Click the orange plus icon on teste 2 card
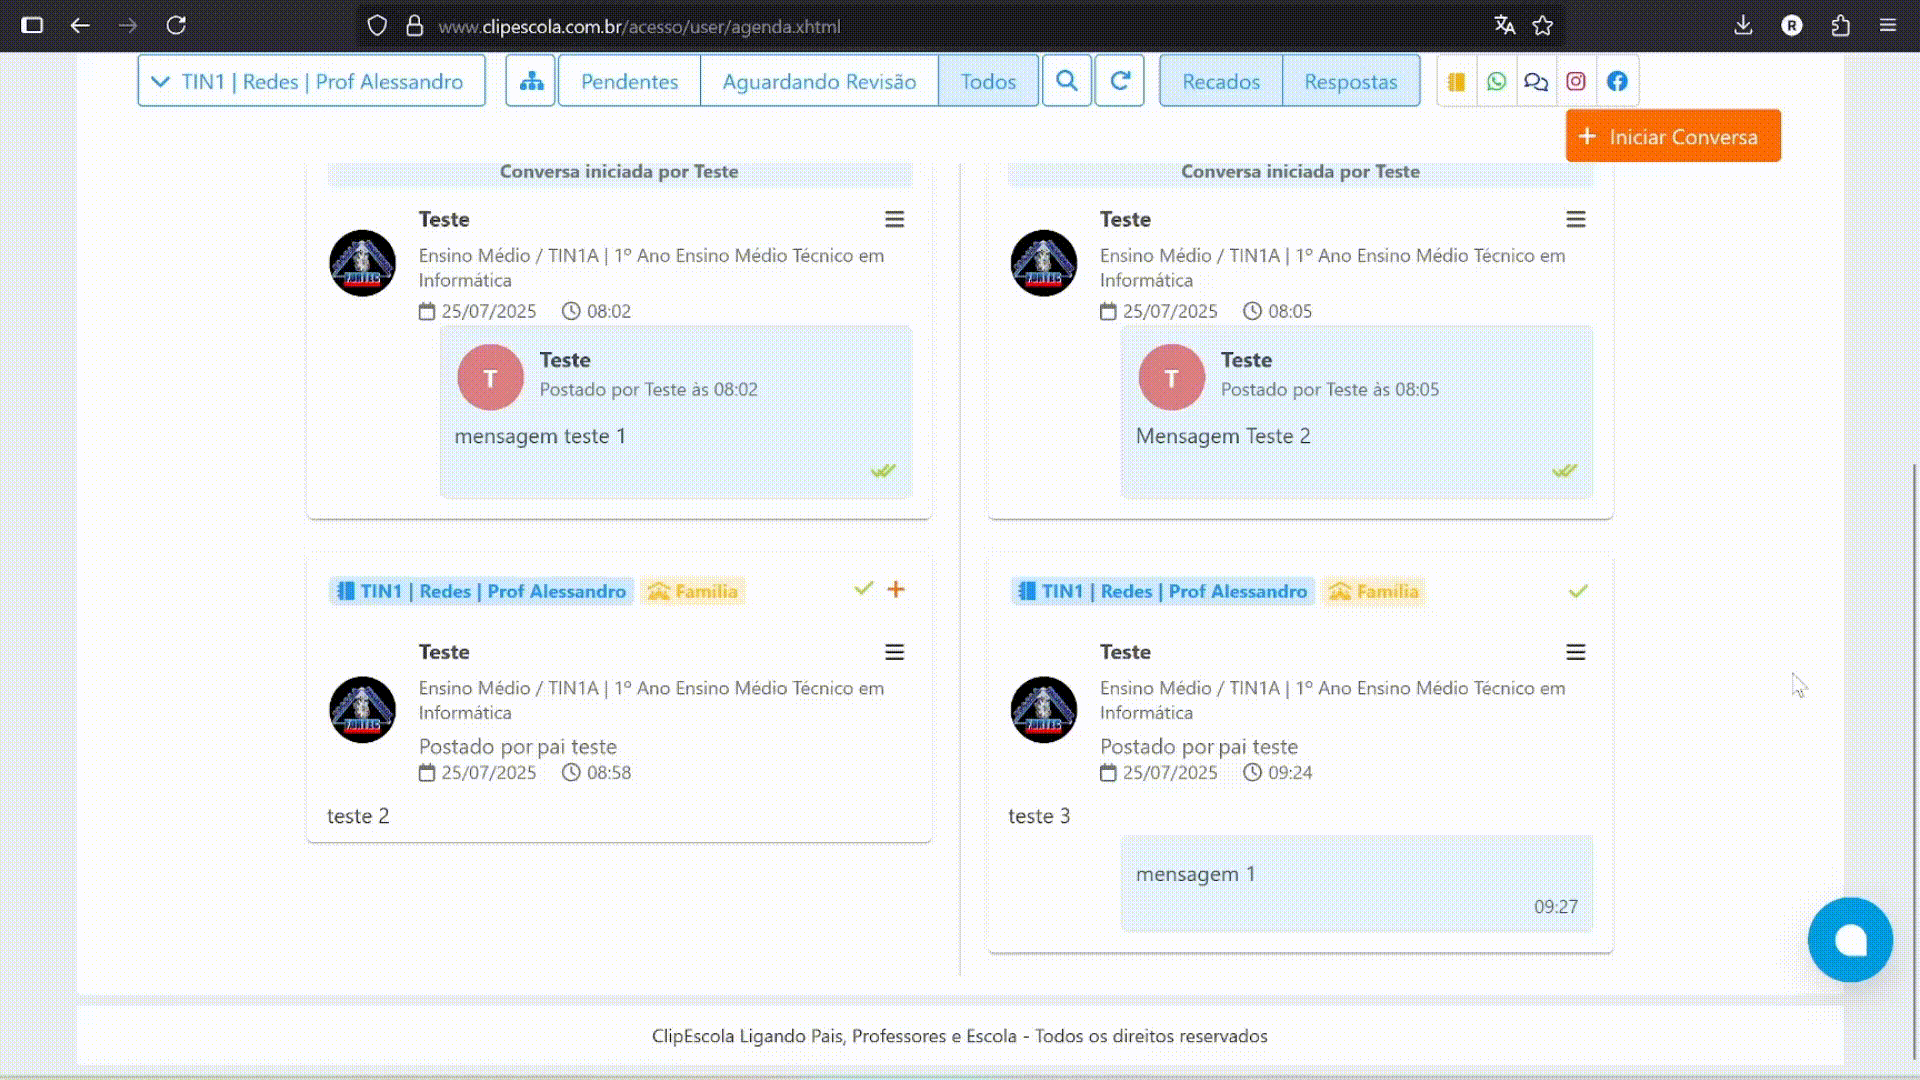Viewport: 1920px width, 1080px height. pos(896,589)
